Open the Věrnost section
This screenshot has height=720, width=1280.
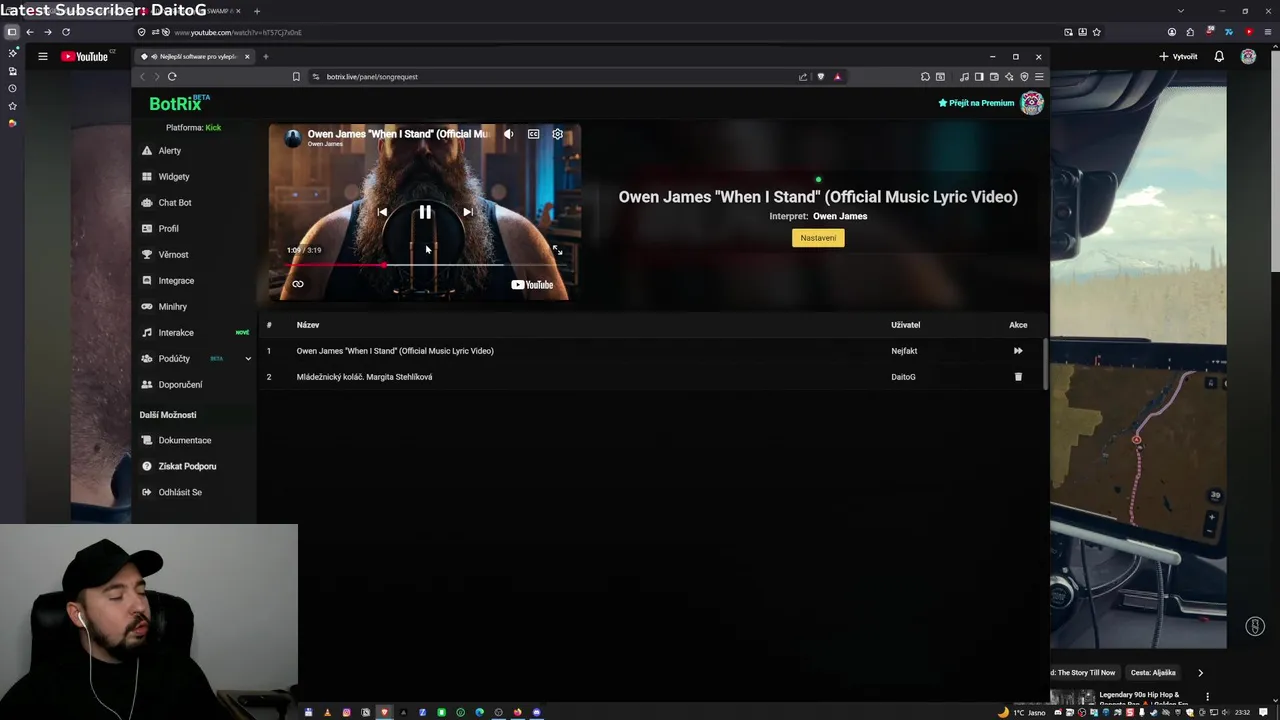[173, 255]
